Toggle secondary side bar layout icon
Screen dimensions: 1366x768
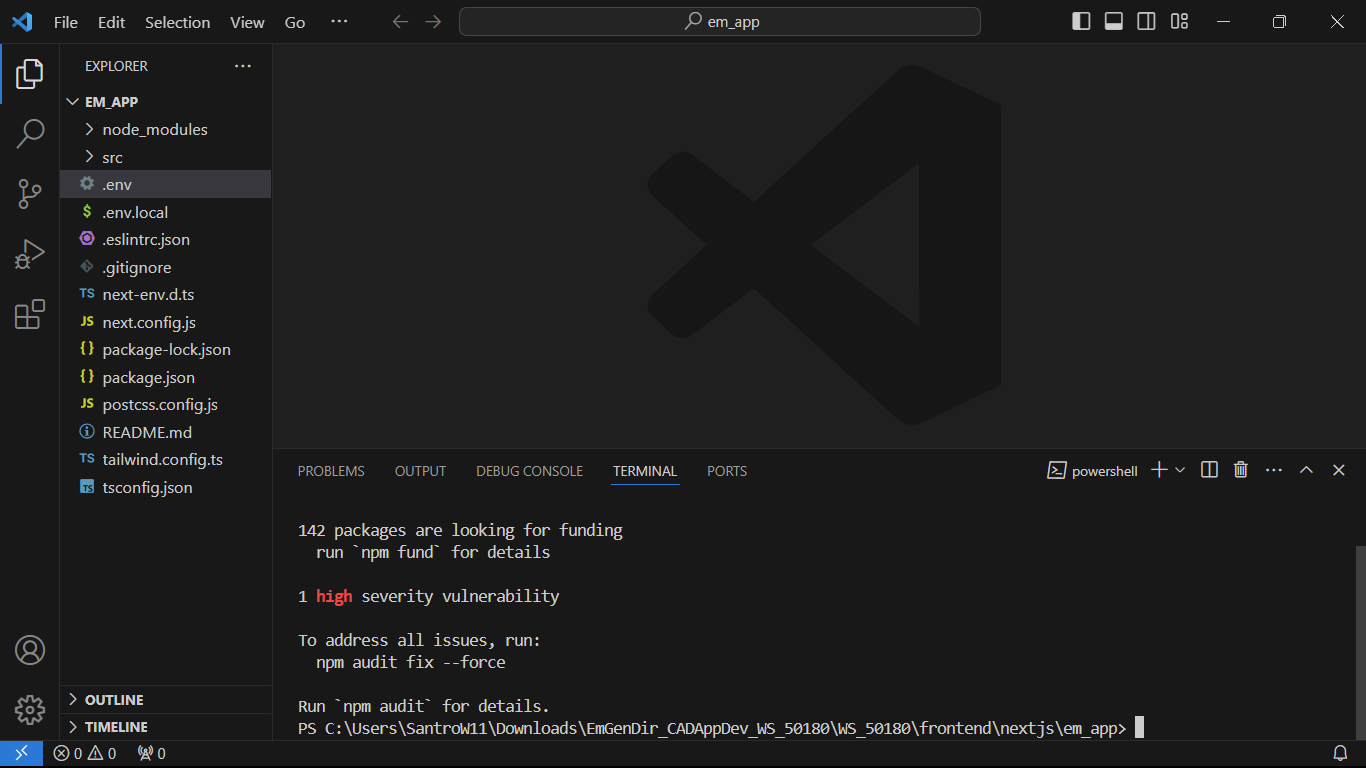(1147, 21)
